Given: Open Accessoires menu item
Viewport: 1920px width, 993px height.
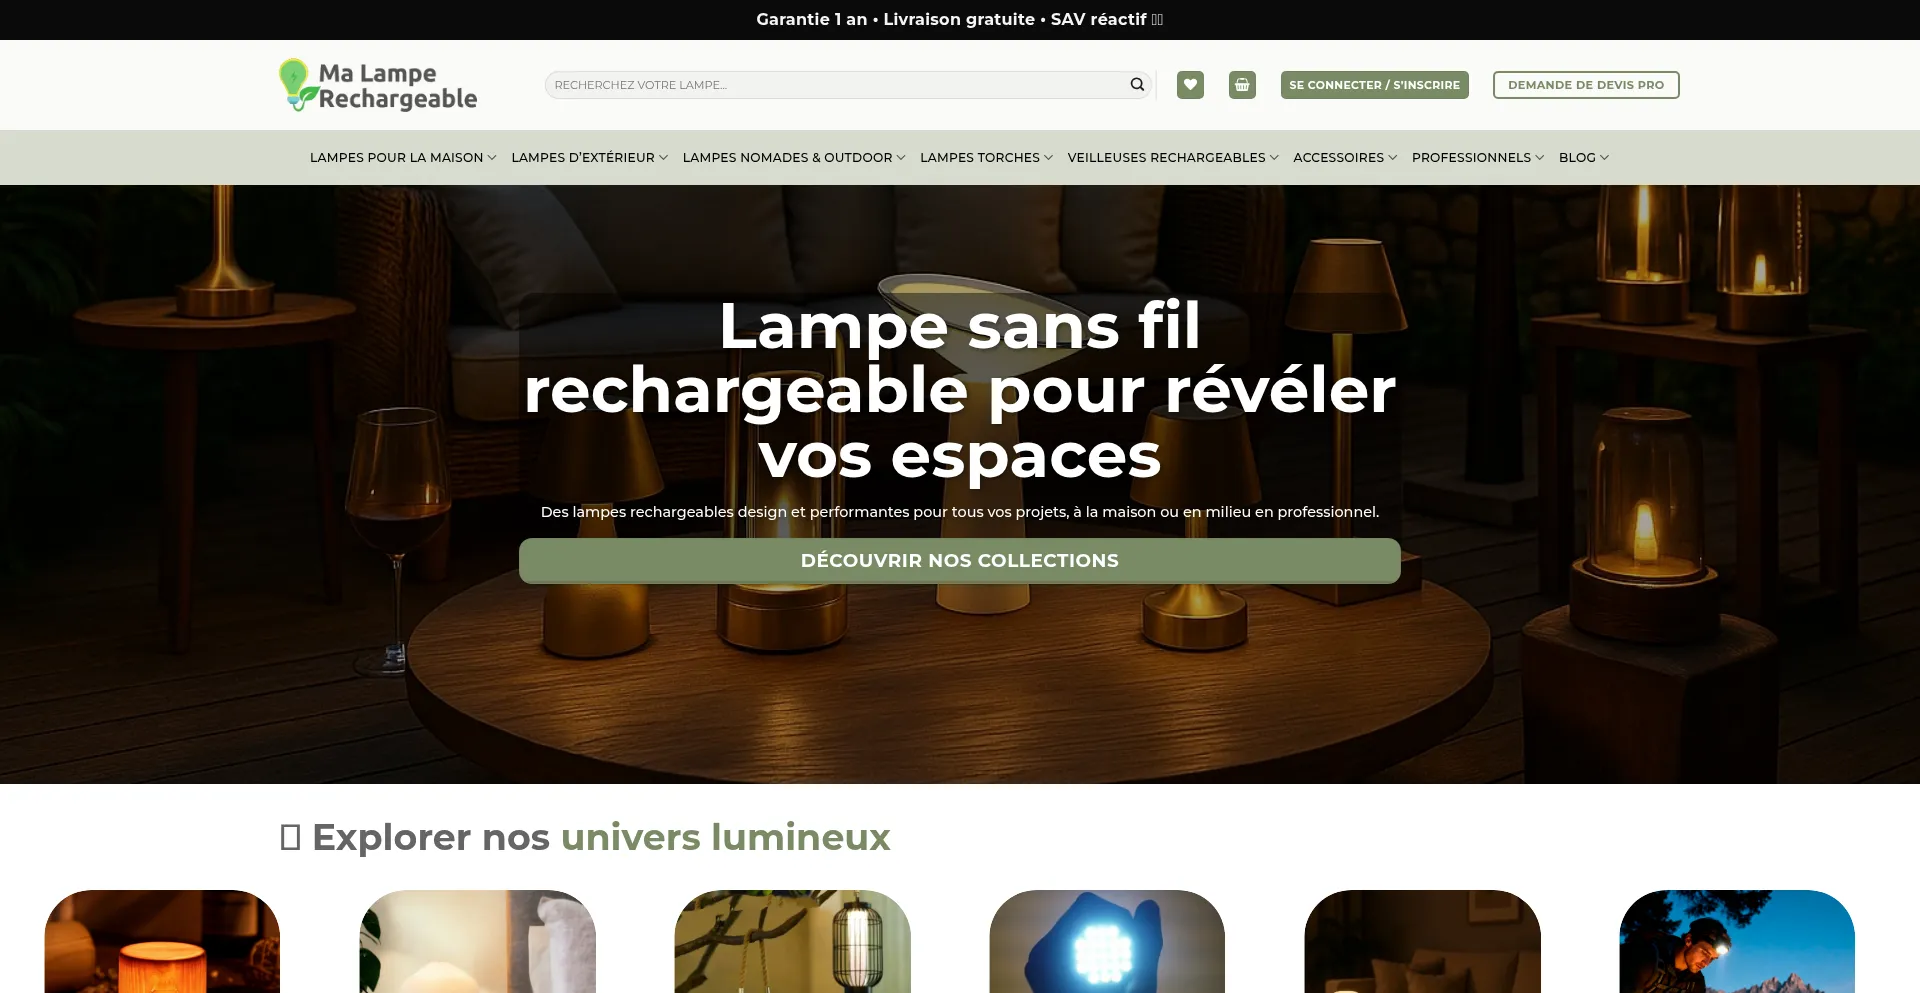Looking at the screenshot, I should [1345, 158].
